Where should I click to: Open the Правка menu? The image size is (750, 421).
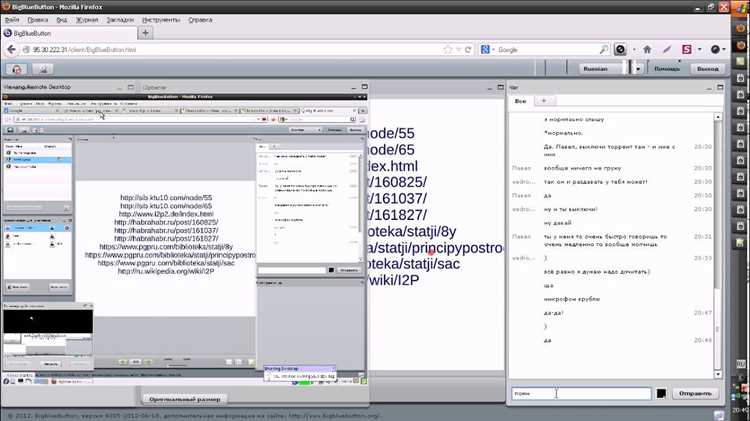[x=37, y=20]
